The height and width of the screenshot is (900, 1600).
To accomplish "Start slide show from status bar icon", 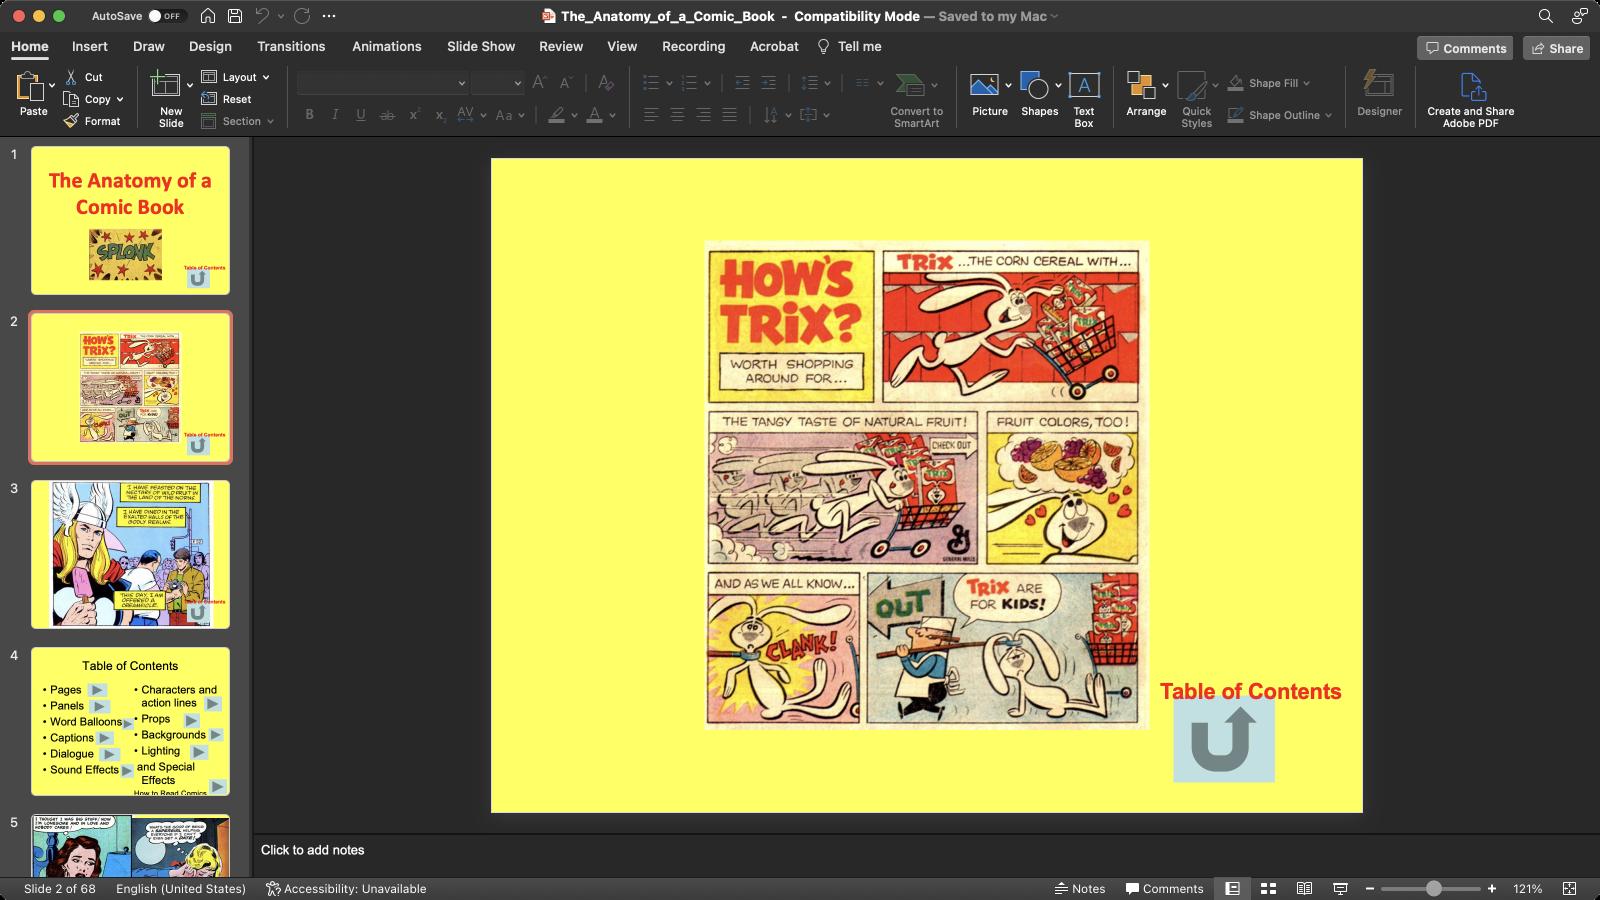I will (x=1340, y=888).
